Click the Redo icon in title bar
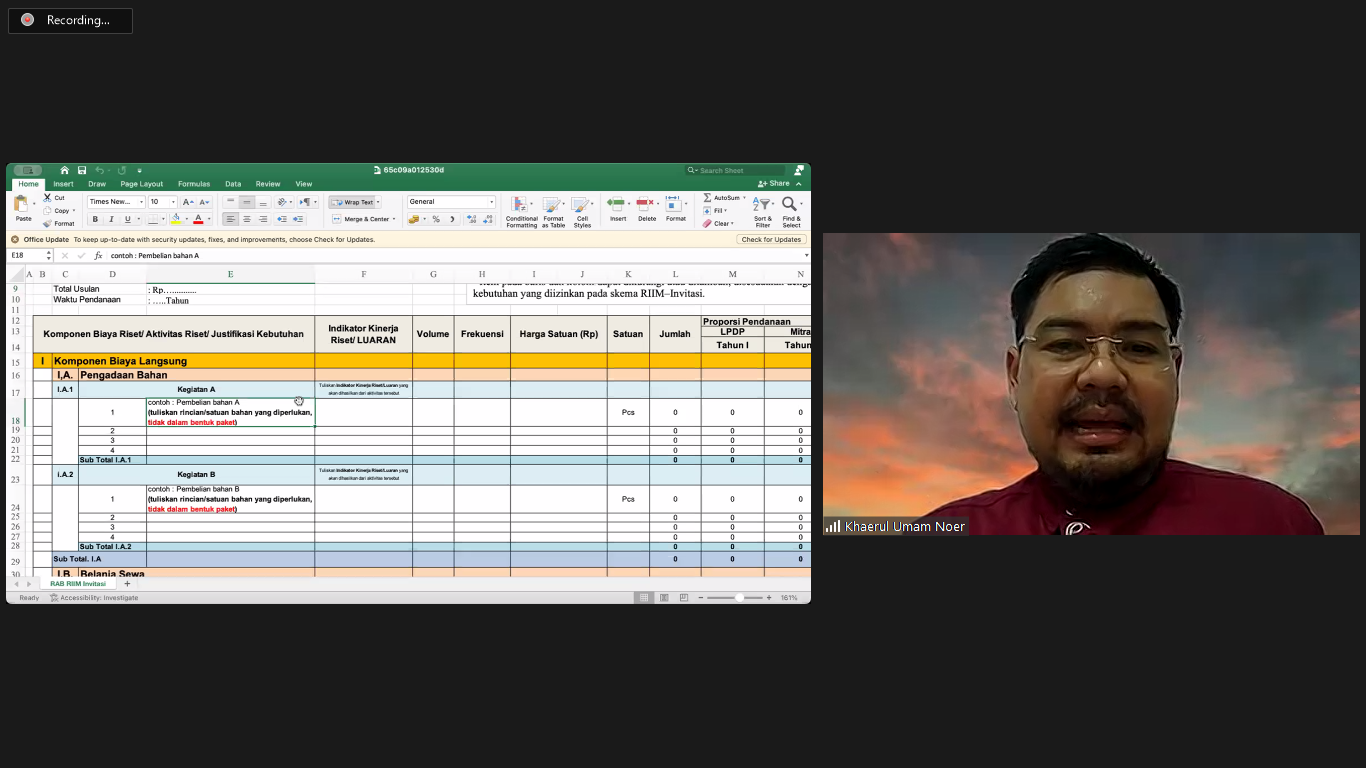This screenshot has height=768, width=1366. tap(122, 170)
